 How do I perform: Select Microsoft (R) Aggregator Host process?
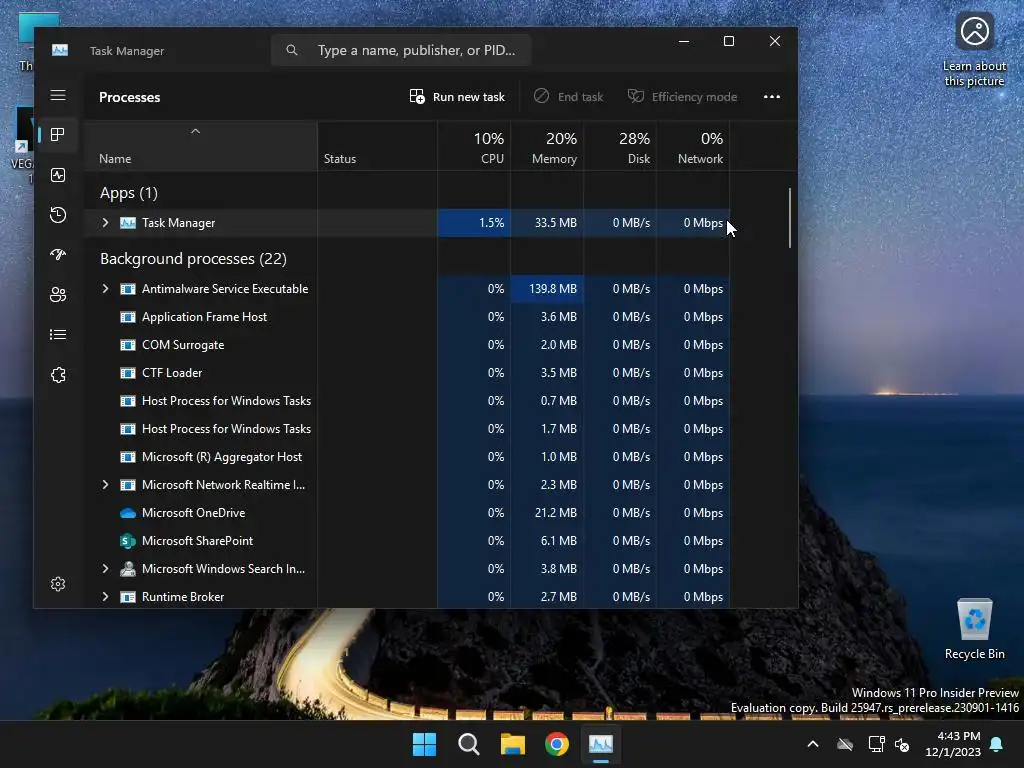407,457
